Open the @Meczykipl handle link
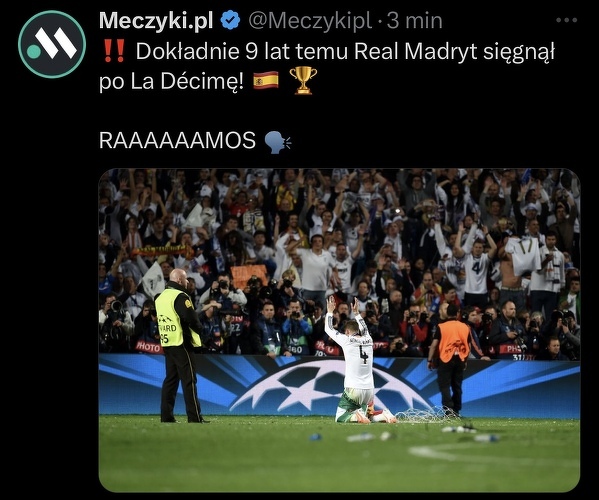The width and height of the screenshot is (599, 500). point(310,21)
